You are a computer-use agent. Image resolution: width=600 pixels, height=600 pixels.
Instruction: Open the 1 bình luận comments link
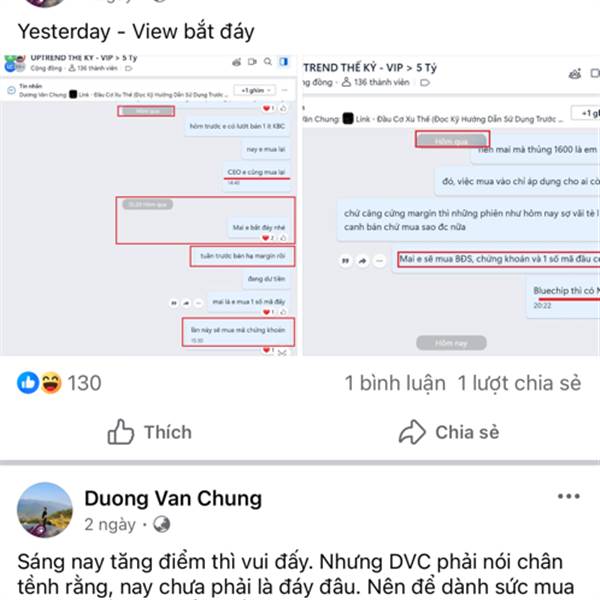click(395, 383)
